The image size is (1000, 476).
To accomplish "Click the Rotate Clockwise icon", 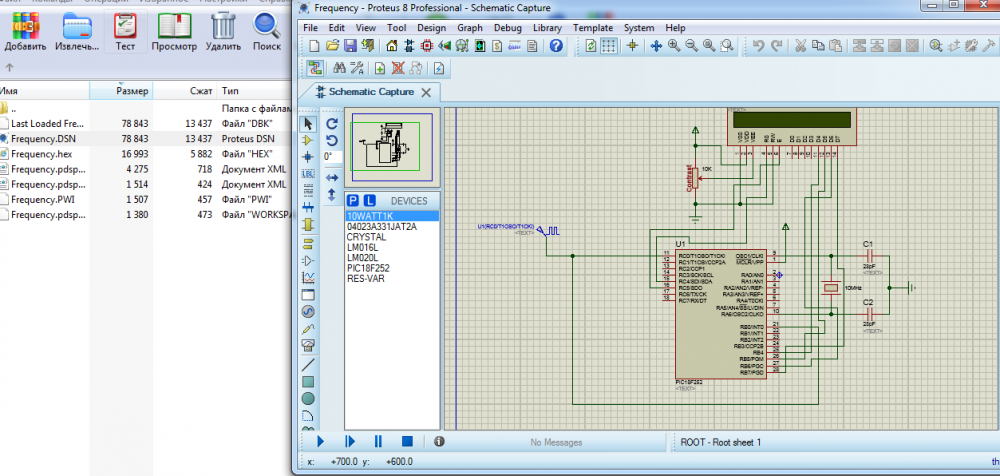I will (x=332, y=123).
